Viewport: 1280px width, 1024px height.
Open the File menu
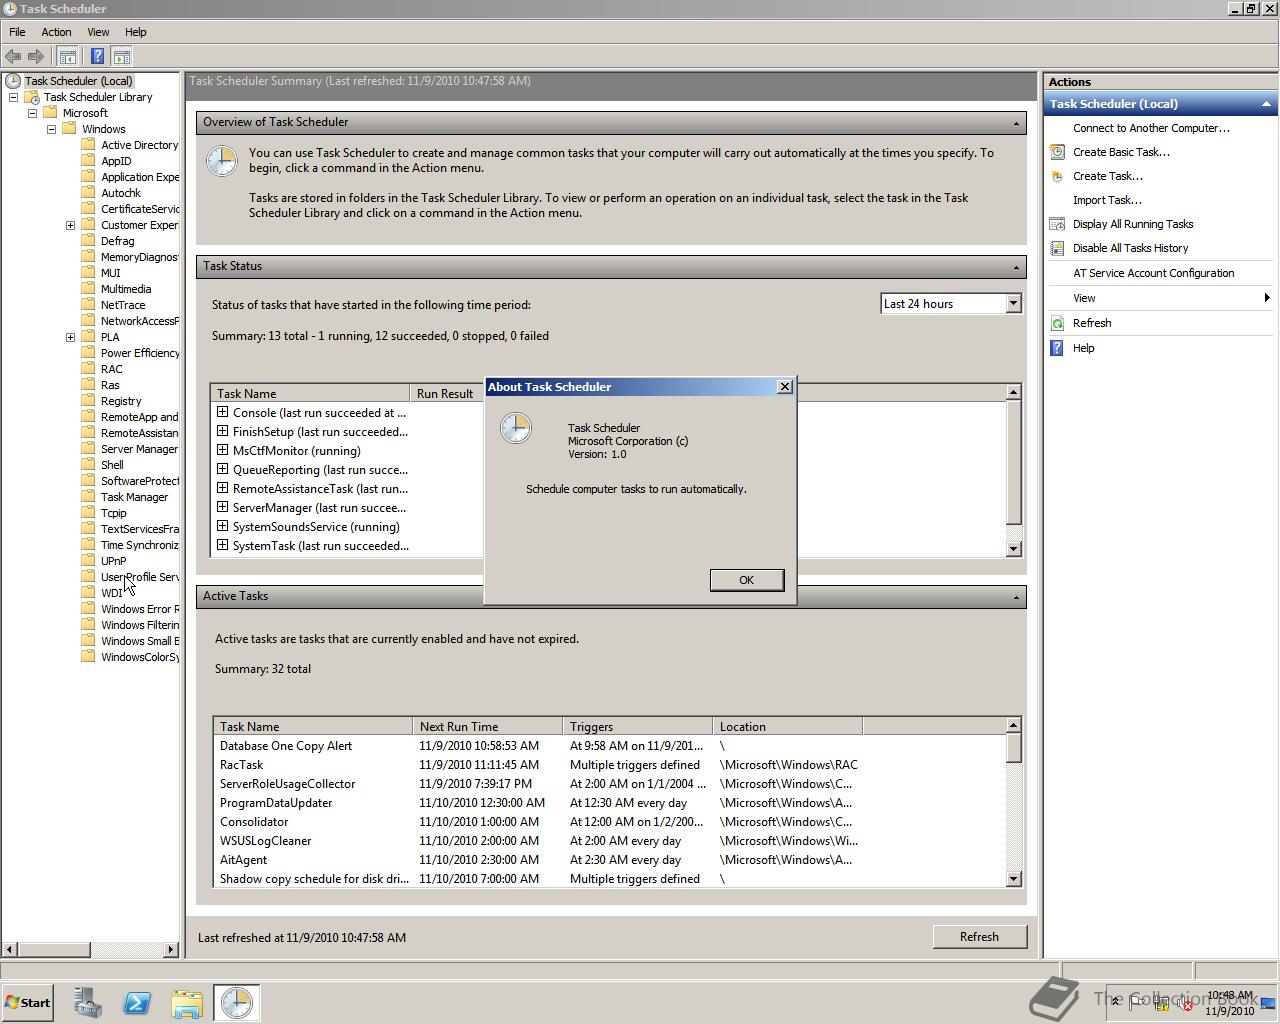[x=17, y=32]
